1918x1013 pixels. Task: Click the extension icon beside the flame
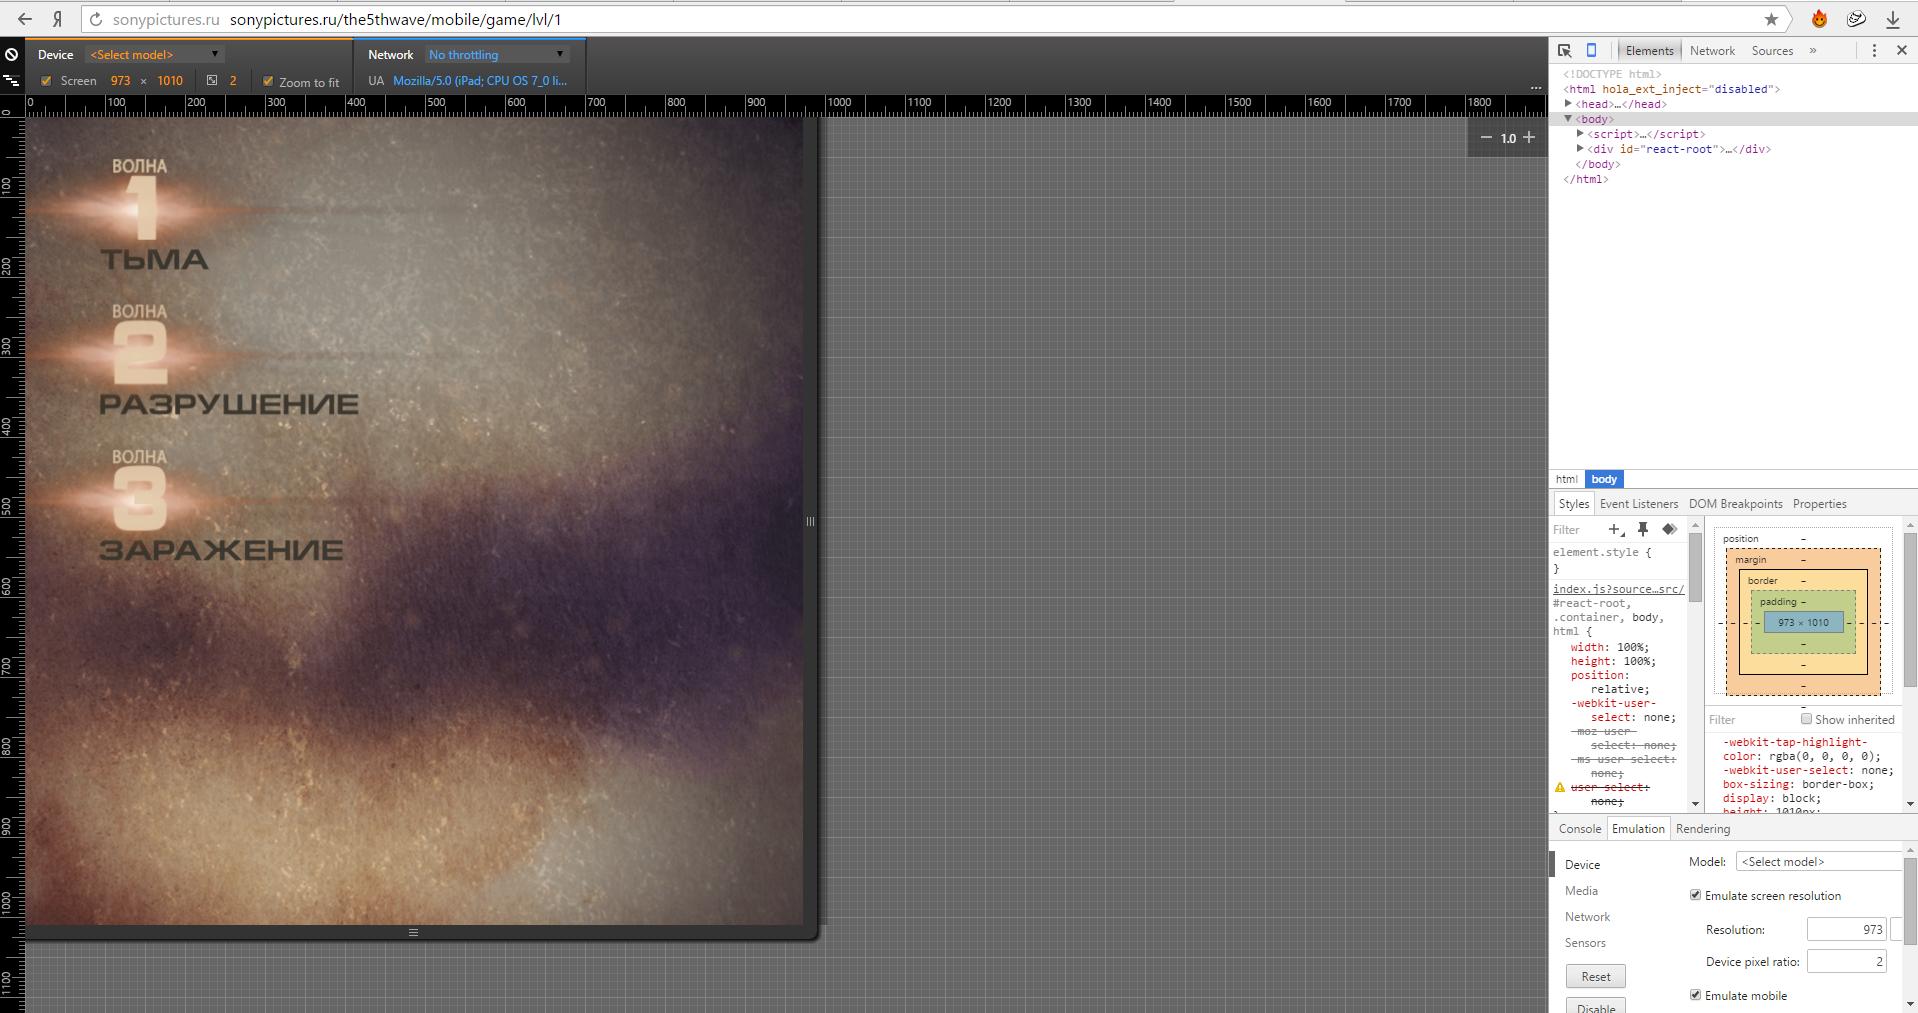[1856, 19]
